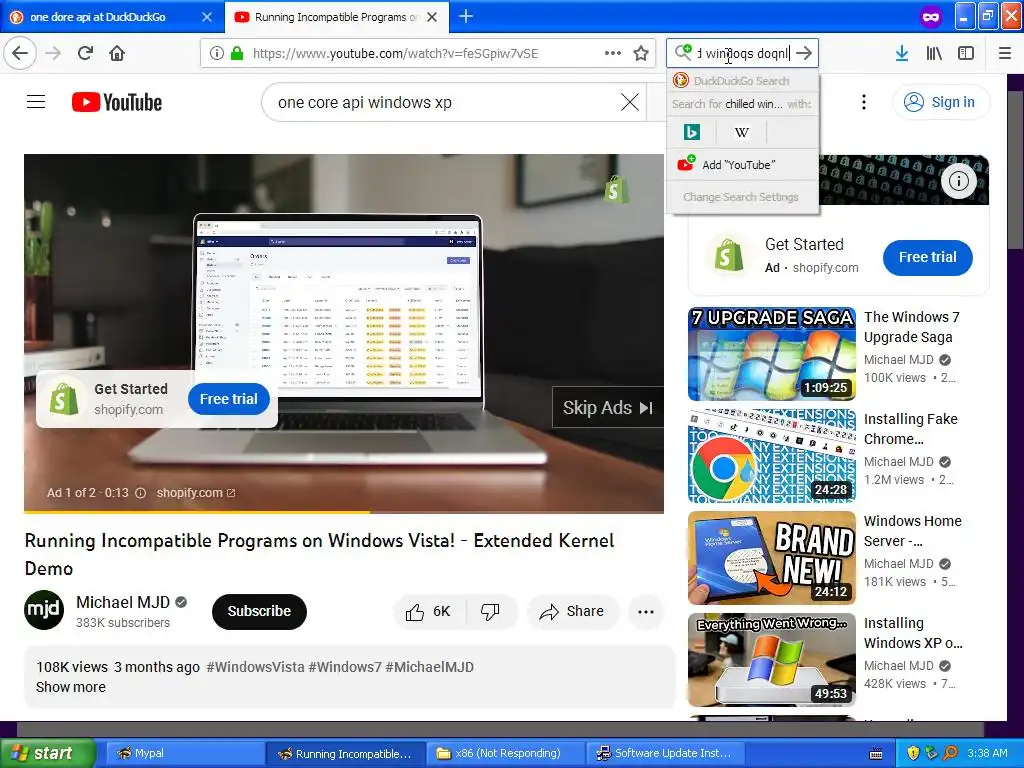Open the mjd channel avatar
1024x768 pixels.
44,610
